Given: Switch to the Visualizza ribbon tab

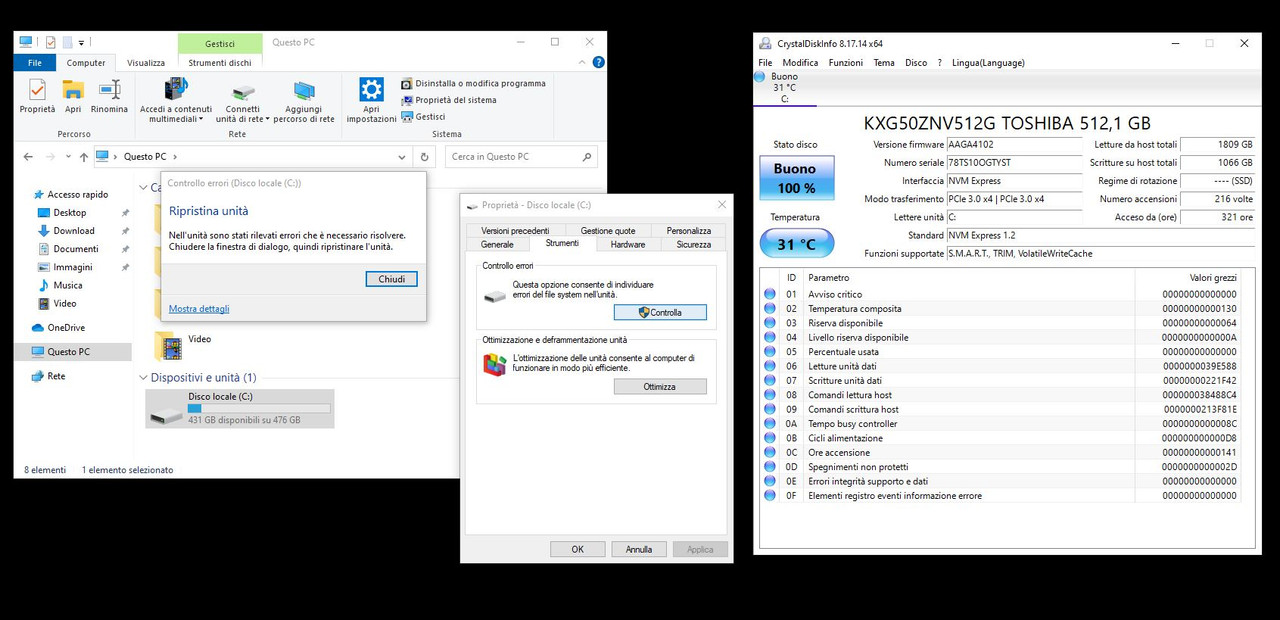Looking at the screenshot, I should (146, 62).
